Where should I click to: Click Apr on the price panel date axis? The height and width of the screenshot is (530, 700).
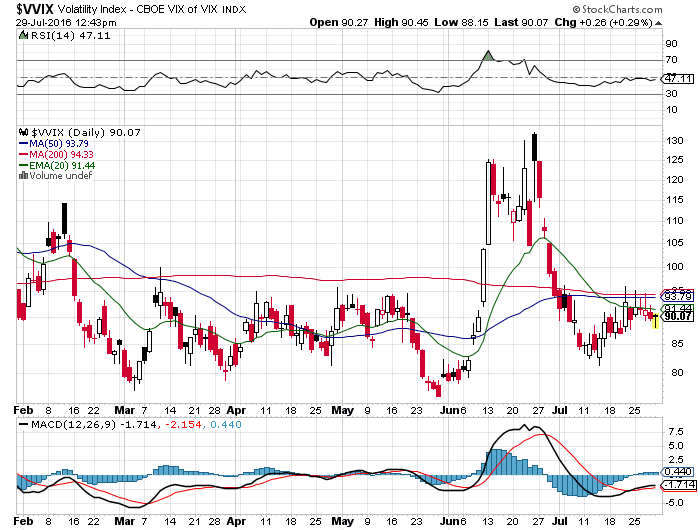tap(236, 410)
